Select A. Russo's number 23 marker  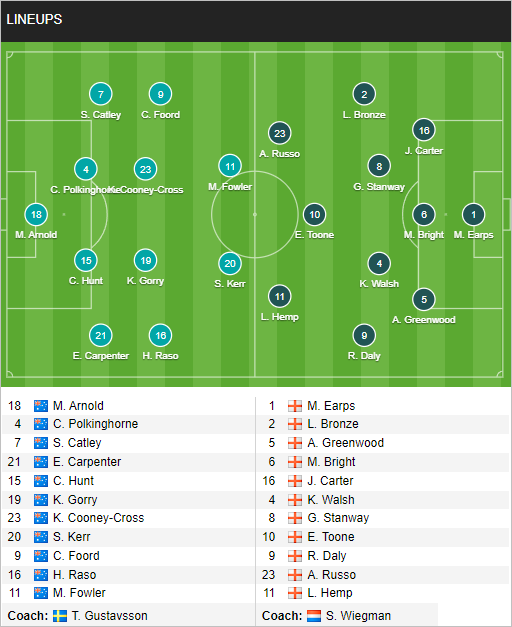[280, 134]
